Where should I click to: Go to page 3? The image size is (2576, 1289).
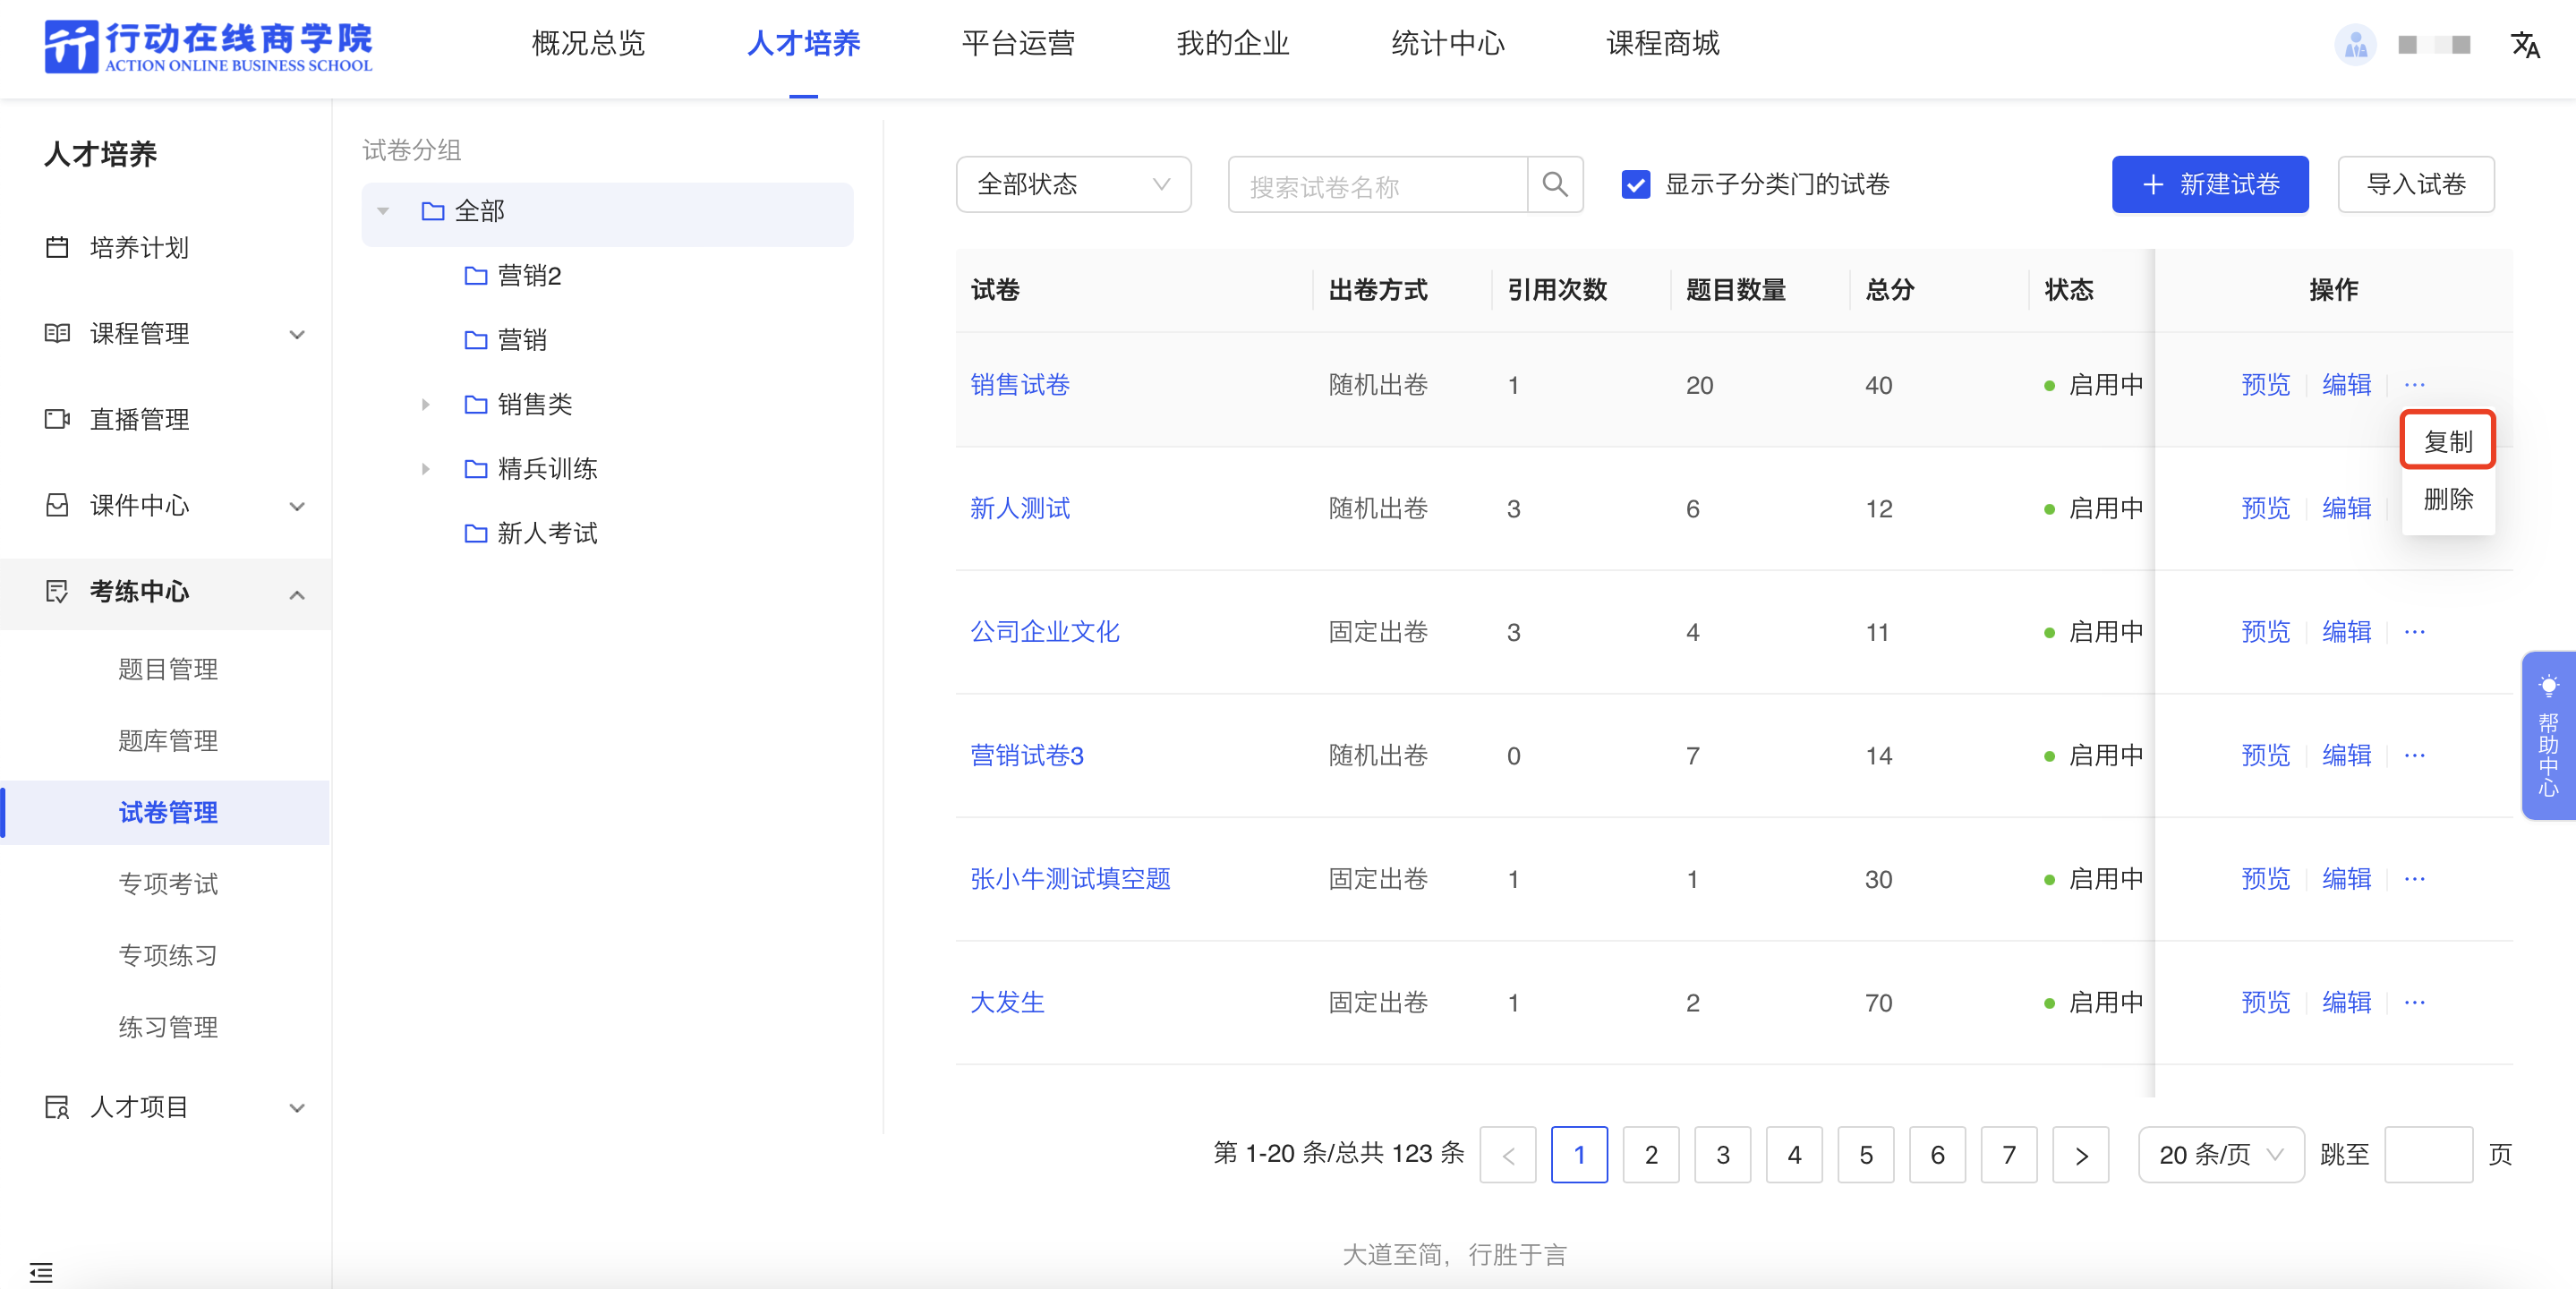(1722, 1155)
